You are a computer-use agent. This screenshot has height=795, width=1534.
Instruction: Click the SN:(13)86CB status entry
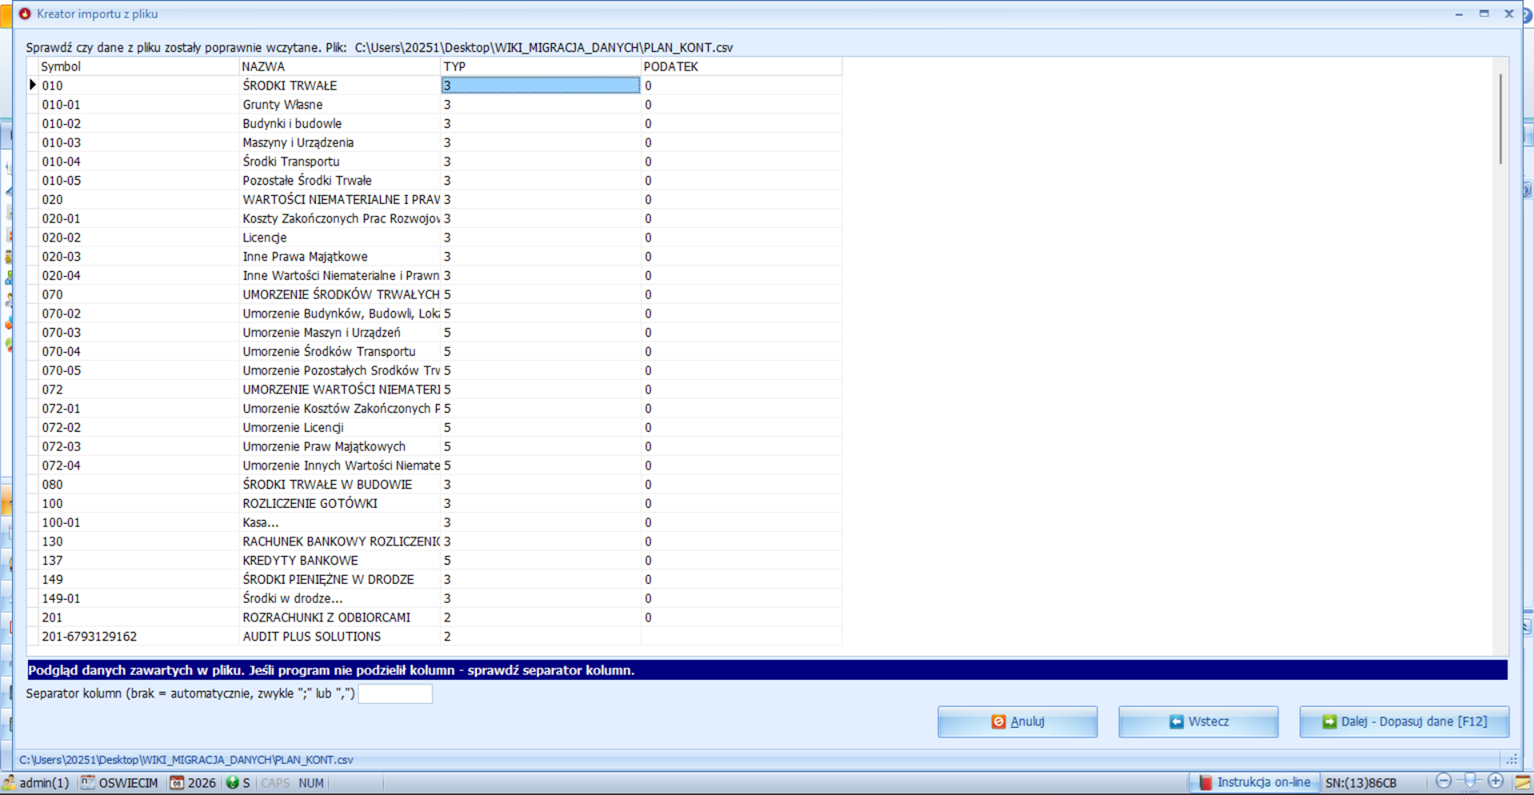pyautogui.click(x=1361, y=782)
